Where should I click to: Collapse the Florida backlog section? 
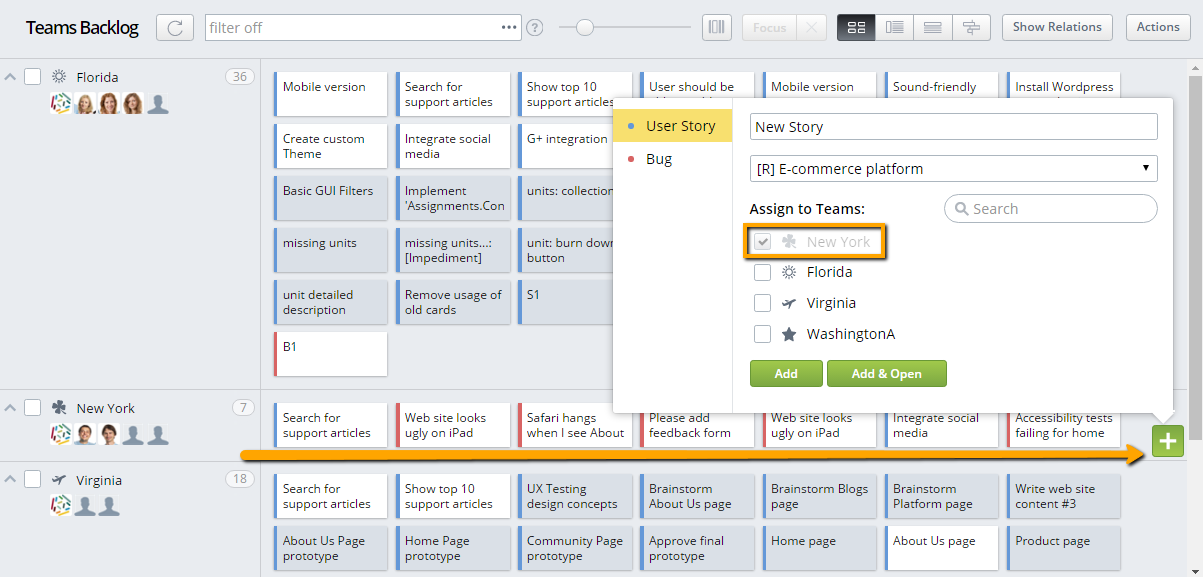click(9, 76)
